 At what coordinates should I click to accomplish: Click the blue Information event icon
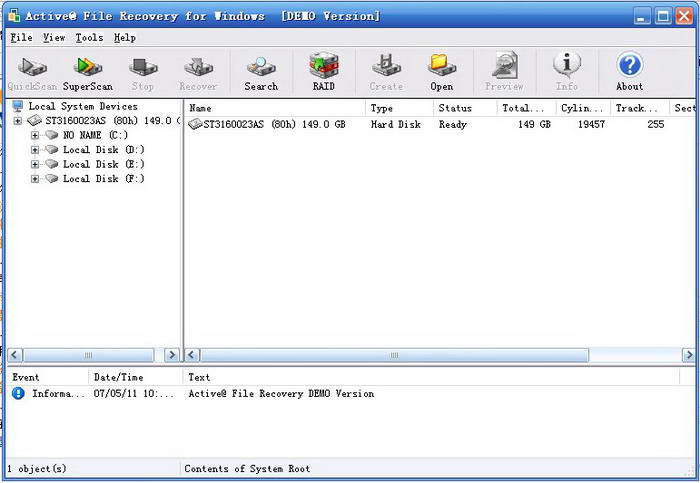point(18,393)
